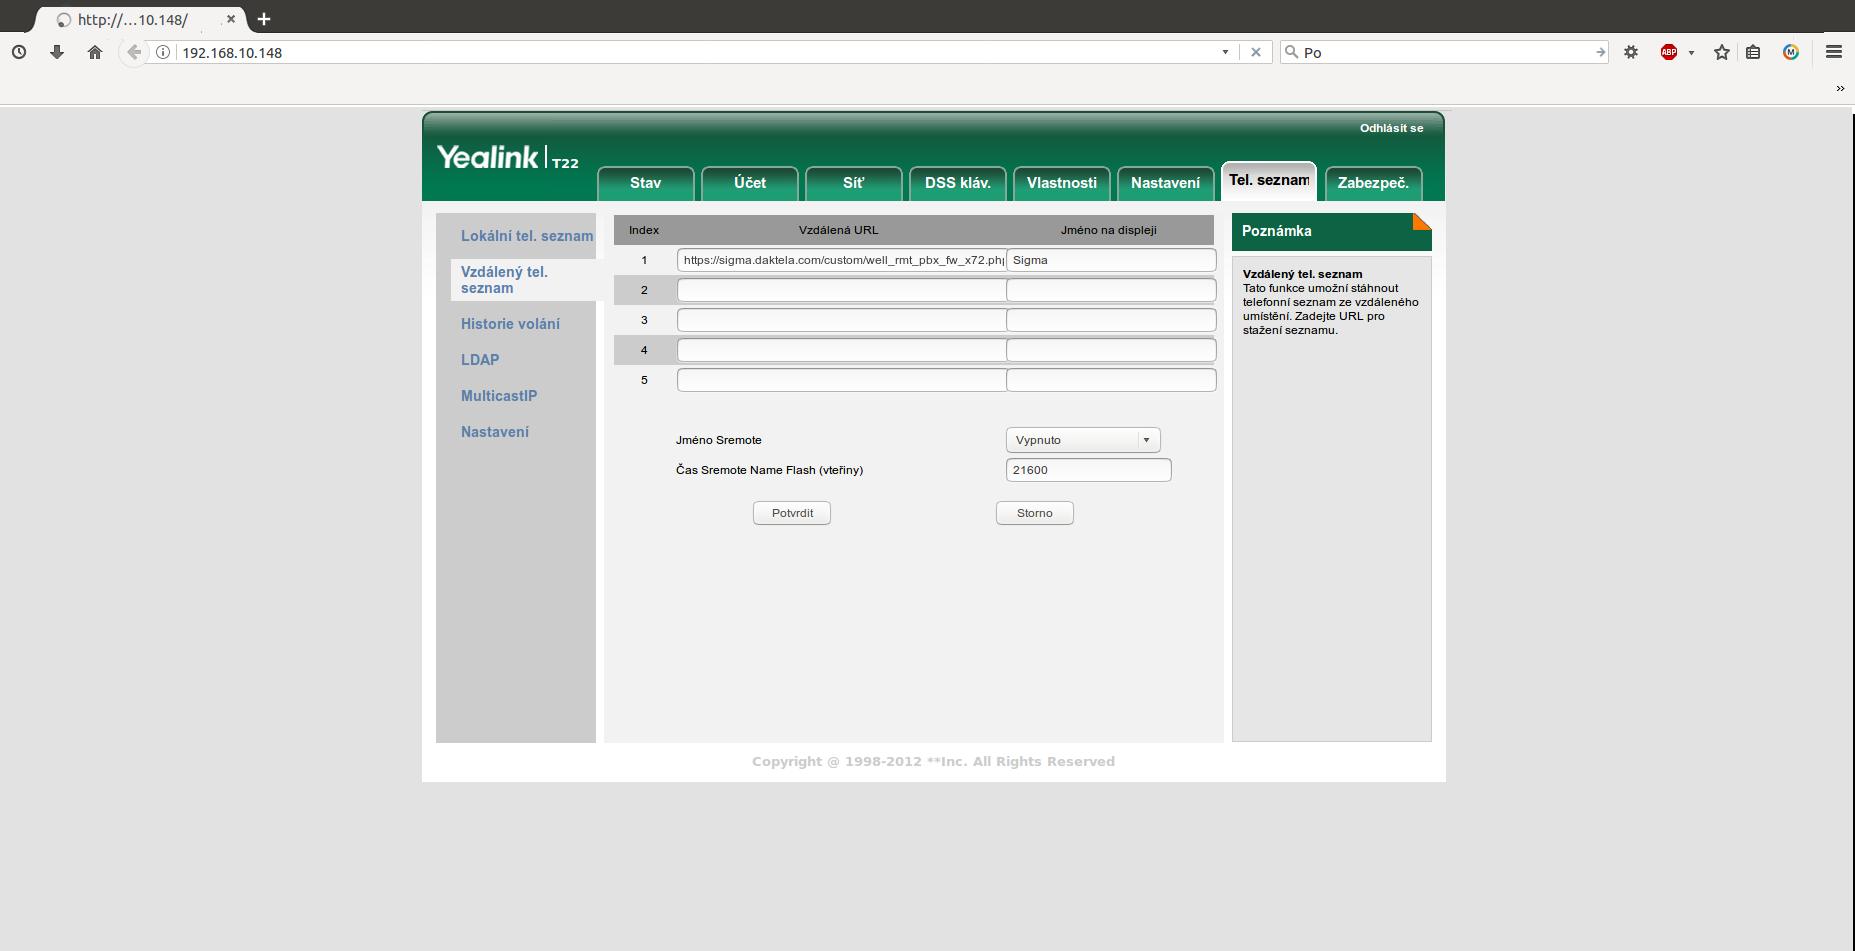Open the downloads arrow icon
The width and height of the screenshot is (1855, 951).
tap(57, 52)
